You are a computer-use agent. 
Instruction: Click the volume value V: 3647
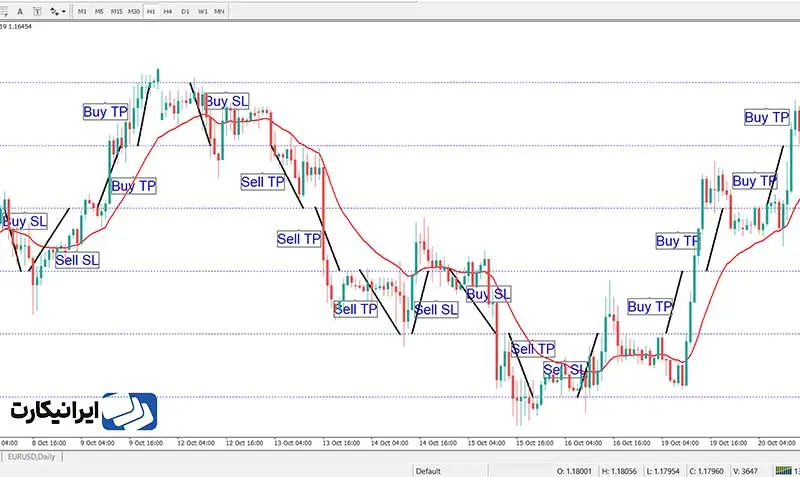[x=746, y=470]
